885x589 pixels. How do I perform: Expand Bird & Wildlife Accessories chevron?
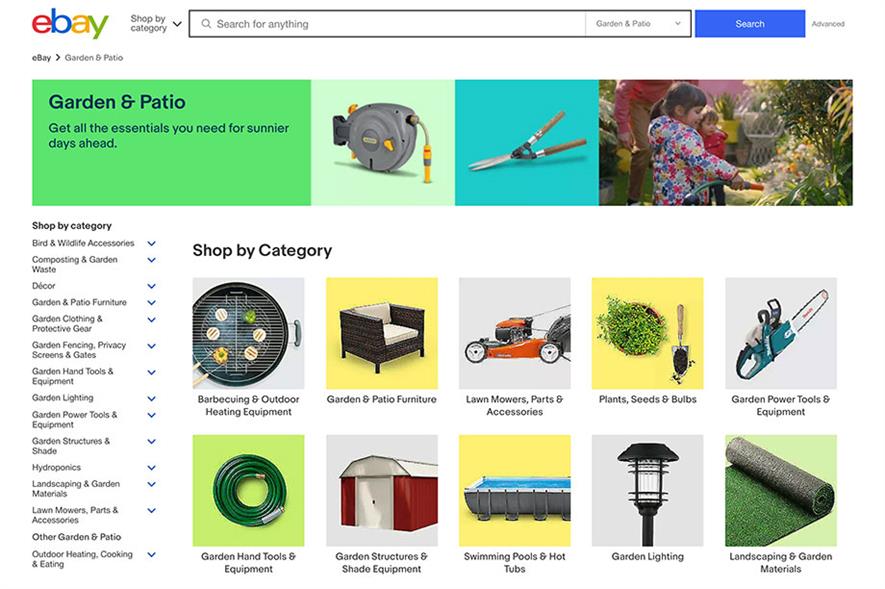click(151, 243)
